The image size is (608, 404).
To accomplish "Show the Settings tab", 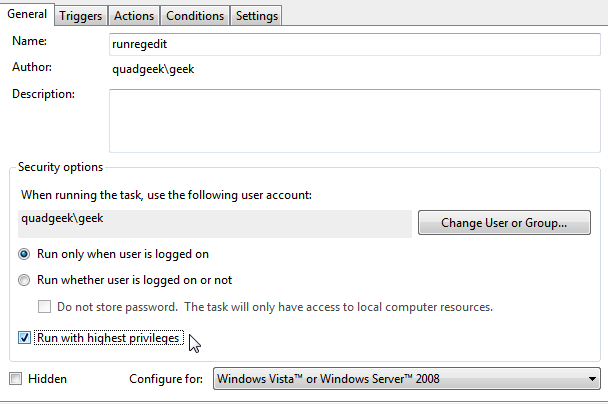I will tap(256, 16).
